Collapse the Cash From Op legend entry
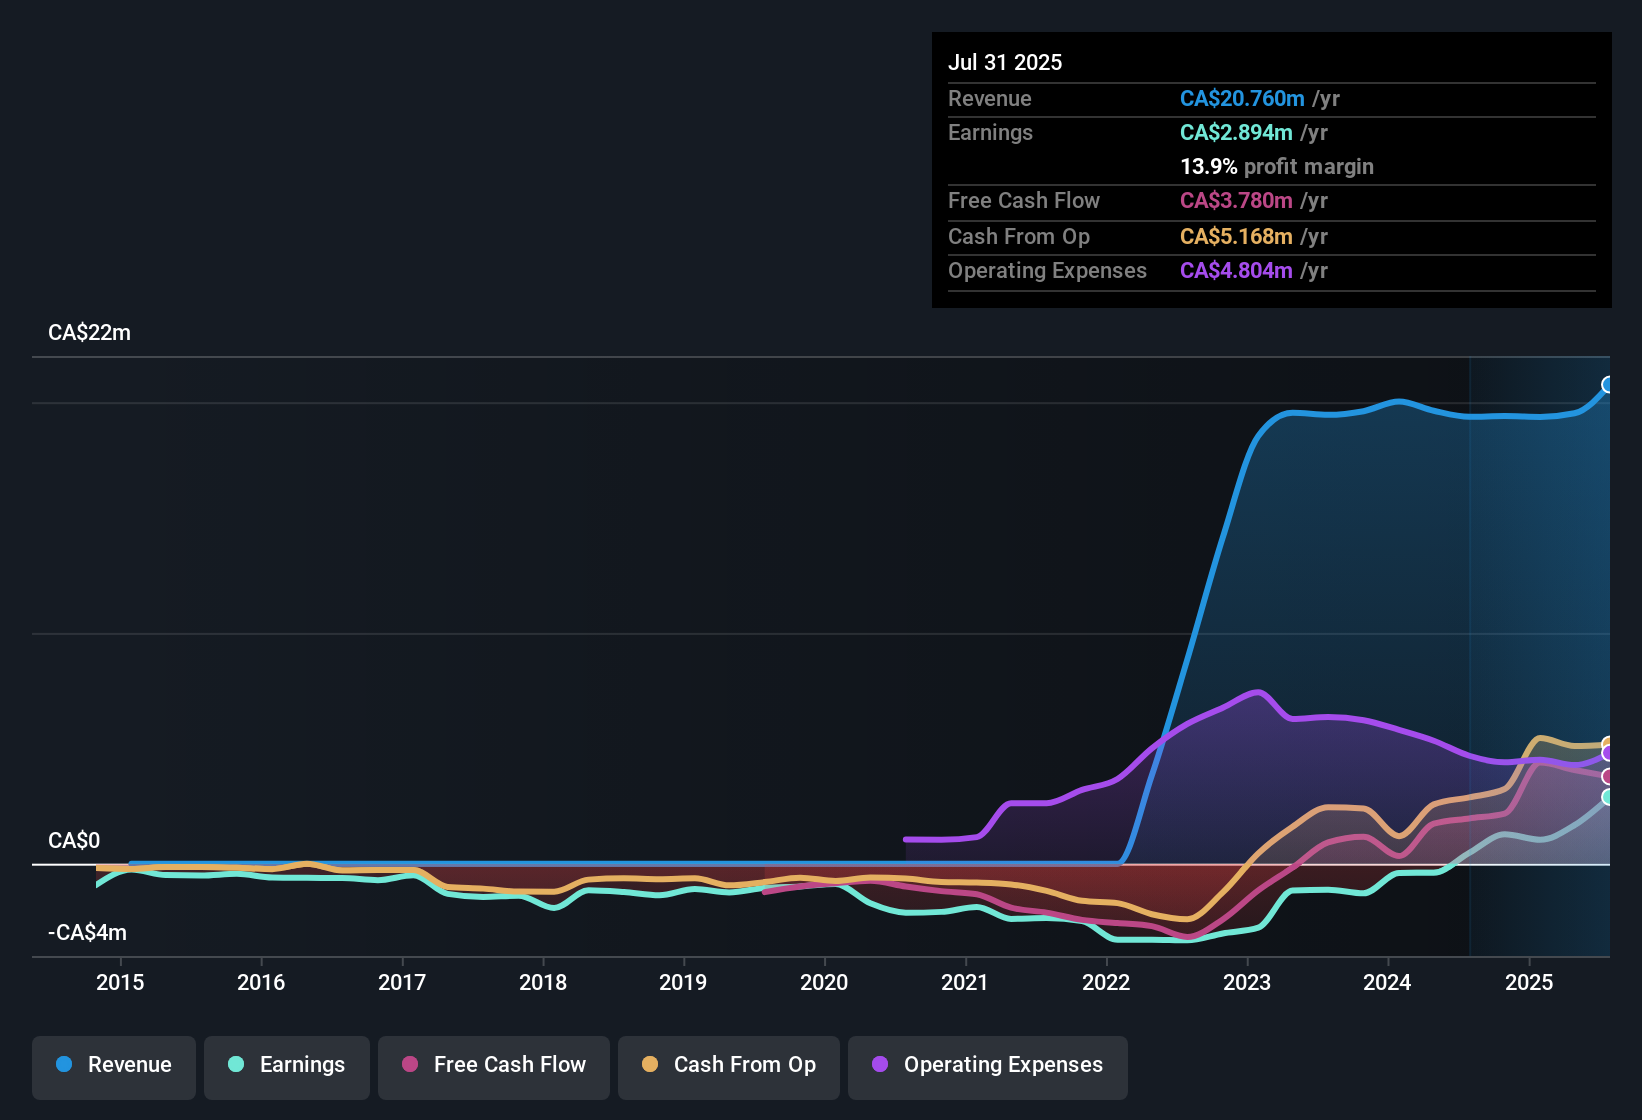The width and height of the screenshot is (1642, 1120). tap(728, 1065)
